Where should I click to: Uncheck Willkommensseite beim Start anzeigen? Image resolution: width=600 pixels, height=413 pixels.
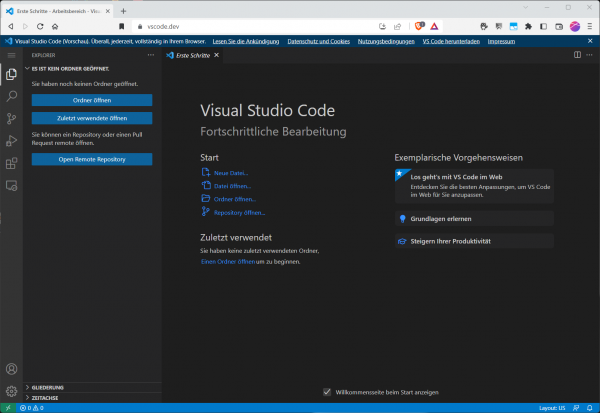[x=327, y=392]
